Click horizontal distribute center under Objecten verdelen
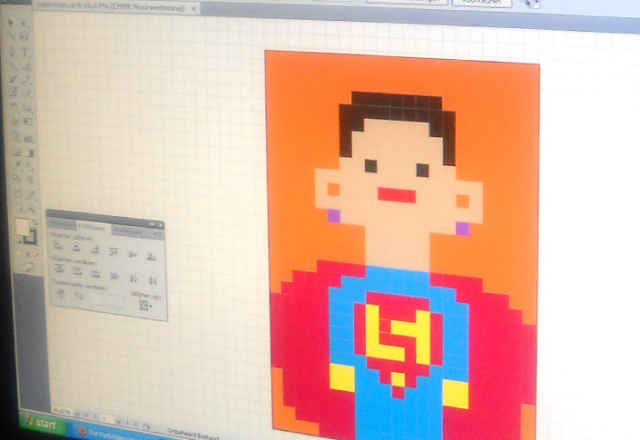The height and width of the screenshot is (440, 640). click(x=133, y=278)
